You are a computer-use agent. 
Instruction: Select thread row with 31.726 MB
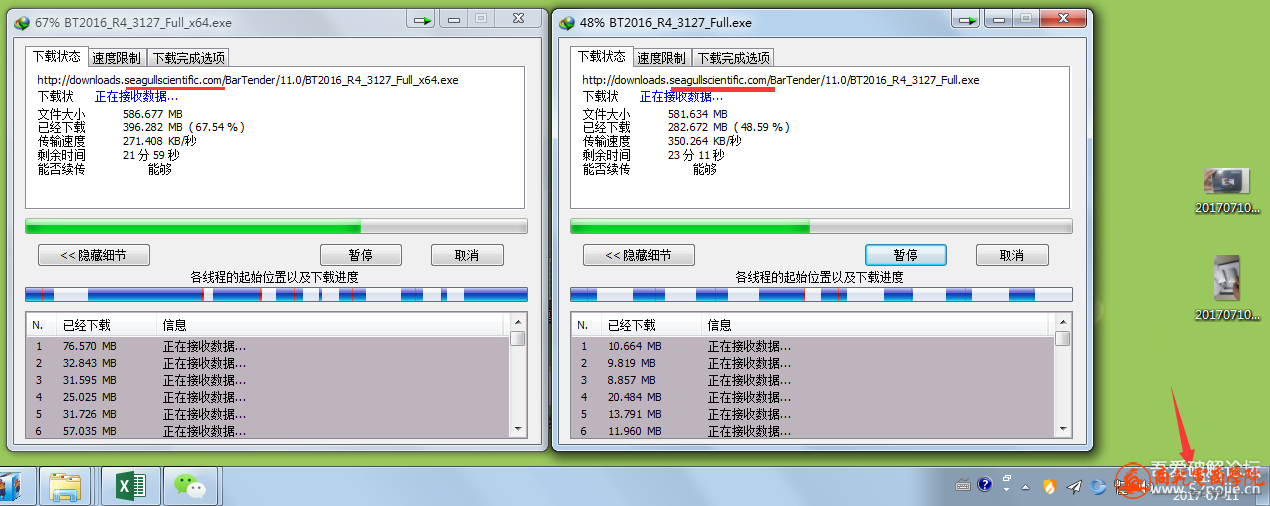(x=267, y=414)
